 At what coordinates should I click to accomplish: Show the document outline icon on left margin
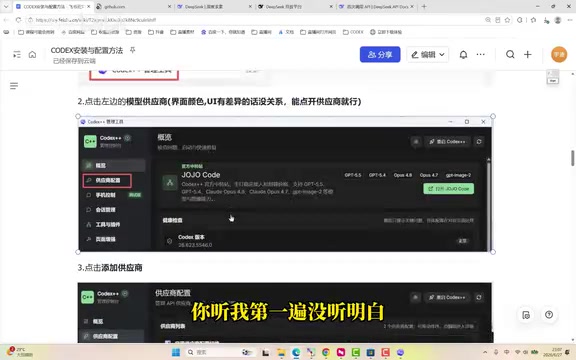point(14,86)
